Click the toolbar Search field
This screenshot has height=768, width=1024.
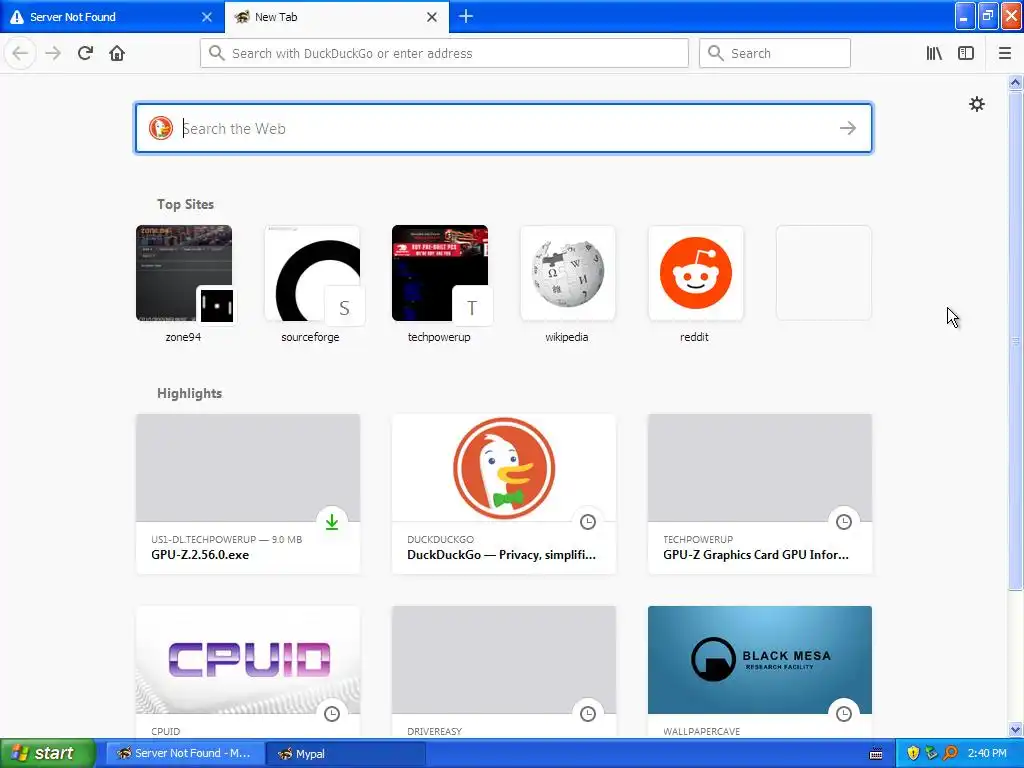[775, 53]
